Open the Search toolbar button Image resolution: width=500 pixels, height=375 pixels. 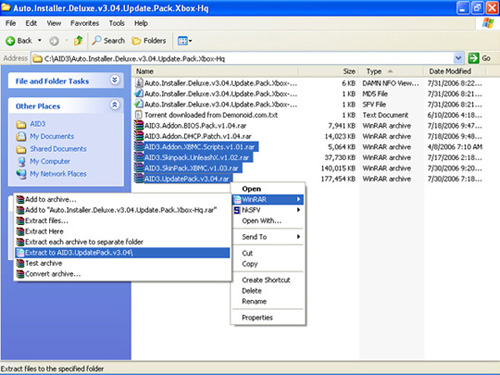[109, 41]
